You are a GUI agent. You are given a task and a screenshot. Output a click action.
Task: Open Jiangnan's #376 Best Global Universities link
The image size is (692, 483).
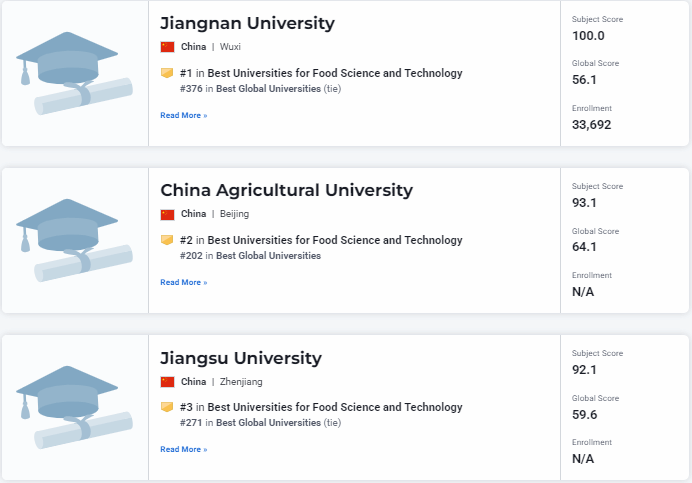click(269, 89)
